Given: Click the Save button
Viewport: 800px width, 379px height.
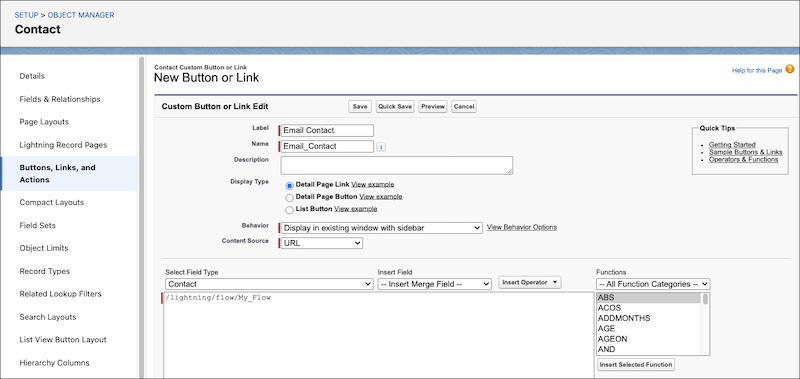Looking at the screenshot, I should [360, 107].
